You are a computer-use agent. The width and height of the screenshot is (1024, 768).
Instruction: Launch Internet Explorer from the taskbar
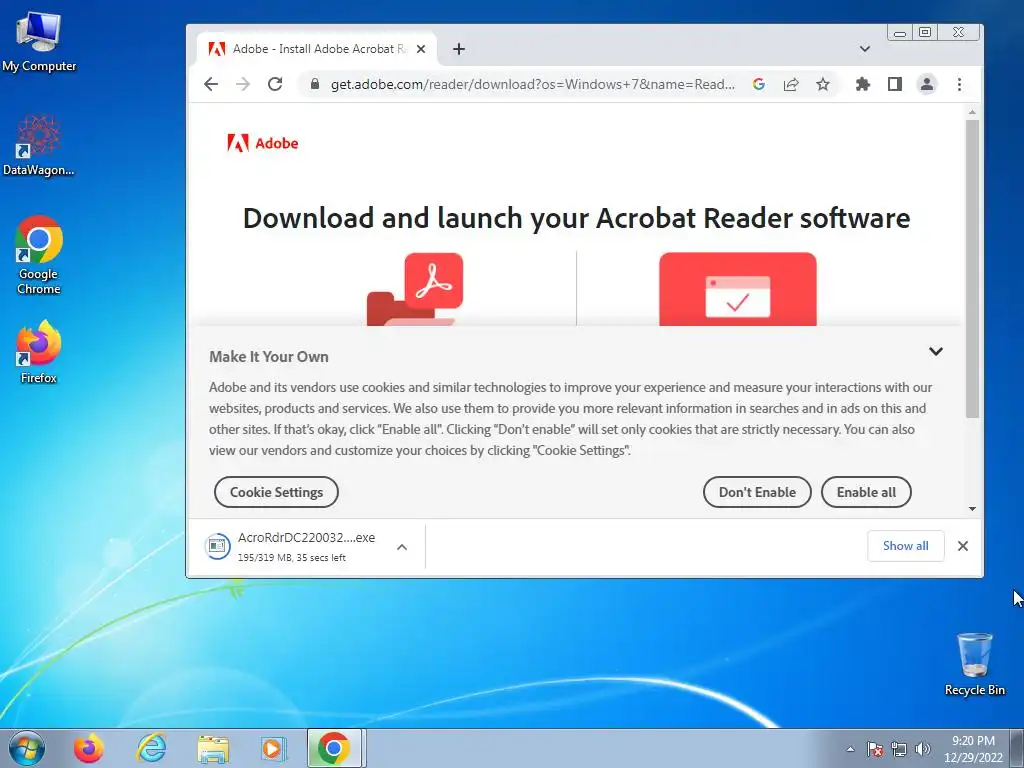(x=152, y=748)
